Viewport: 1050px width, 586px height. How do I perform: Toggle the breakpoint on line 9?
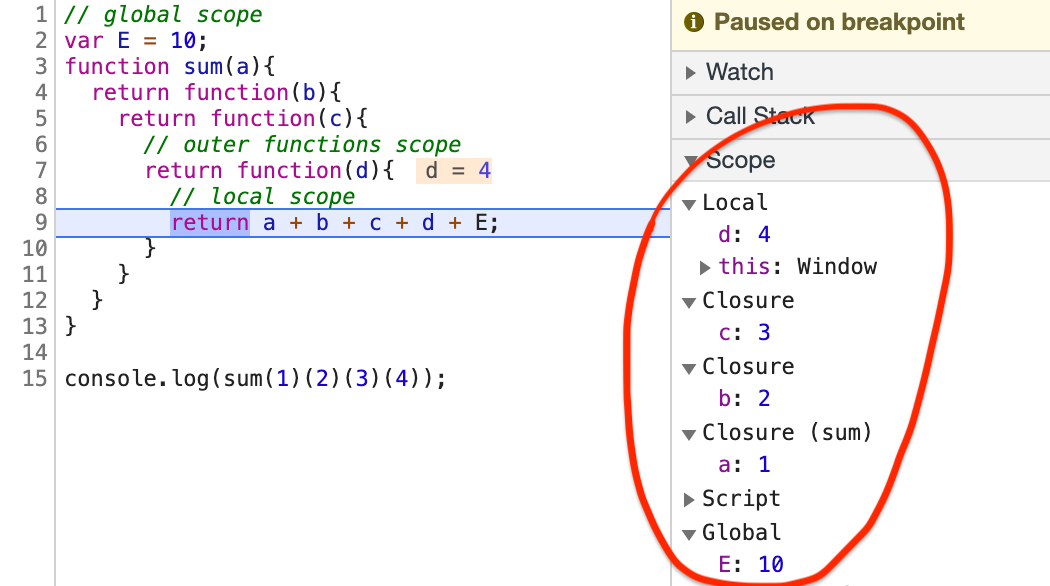[x=34, y=222]
